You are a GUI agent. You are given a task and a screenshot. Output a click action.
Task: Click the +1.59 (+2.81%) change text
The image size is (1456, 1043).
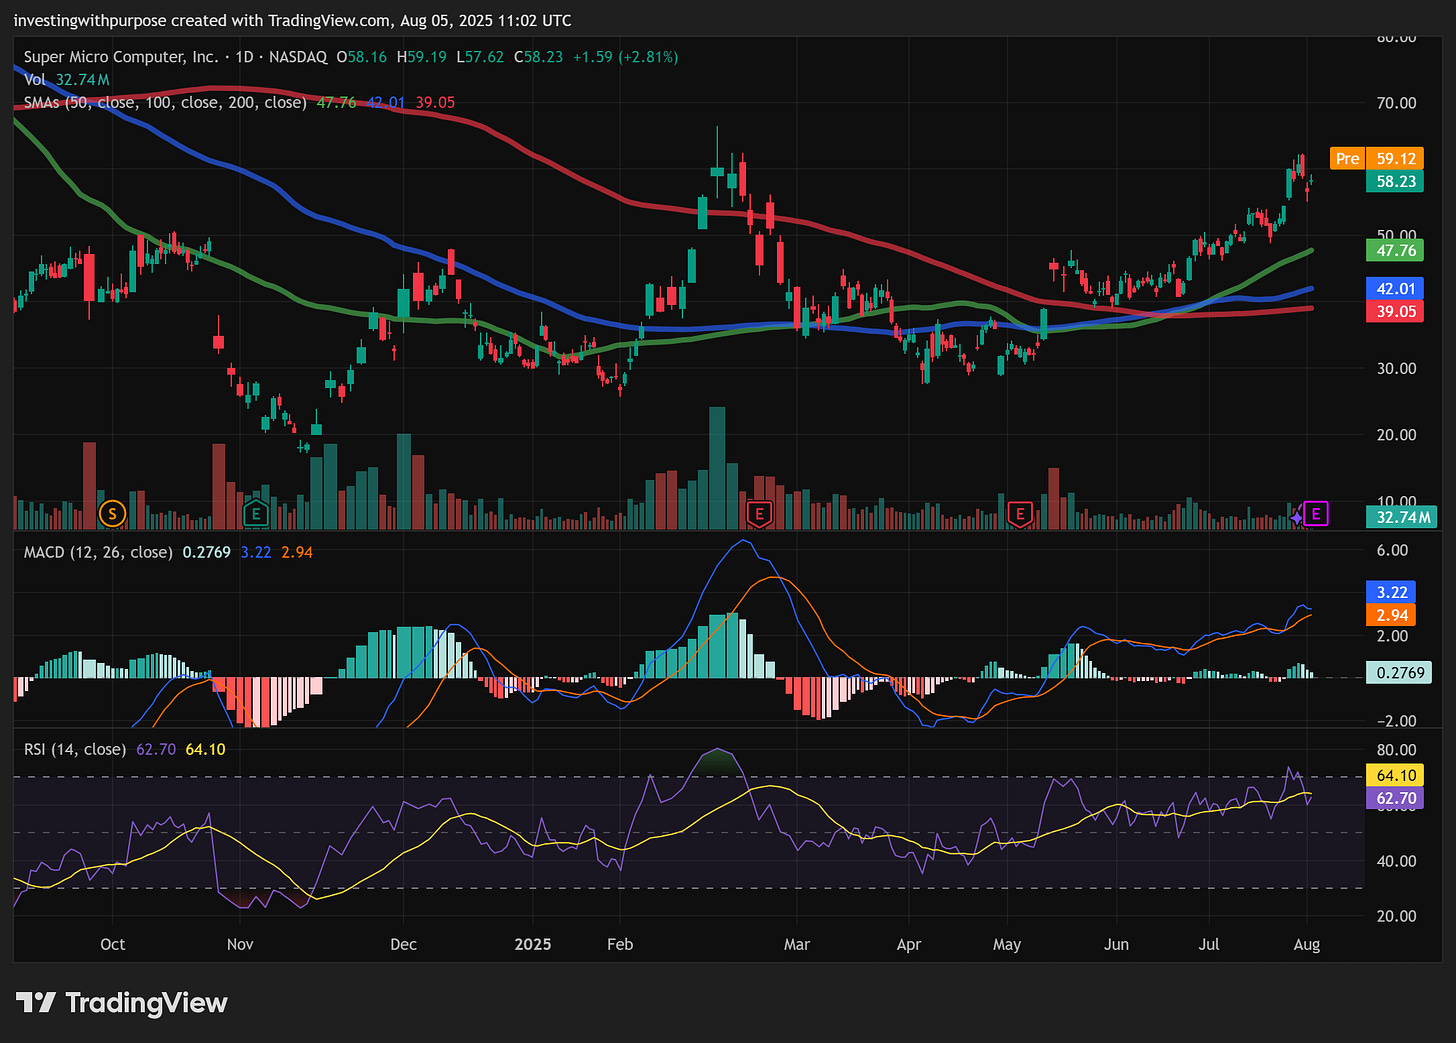point(625,57)
